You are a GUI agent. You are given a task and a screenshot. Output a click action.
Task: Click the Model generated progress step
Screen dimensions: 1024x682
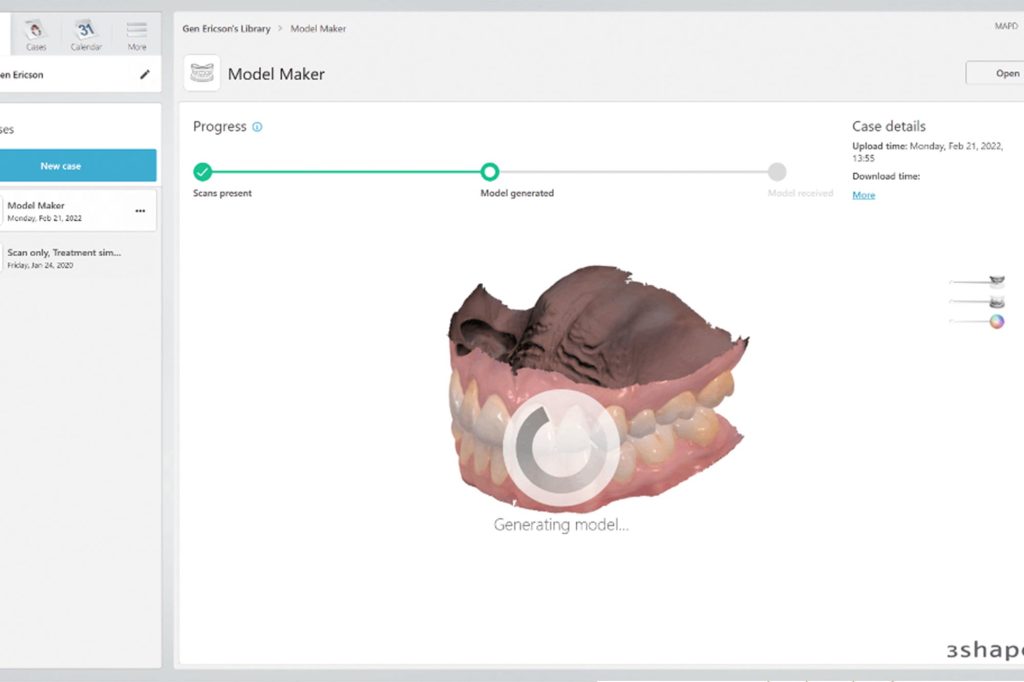(490, 171)
